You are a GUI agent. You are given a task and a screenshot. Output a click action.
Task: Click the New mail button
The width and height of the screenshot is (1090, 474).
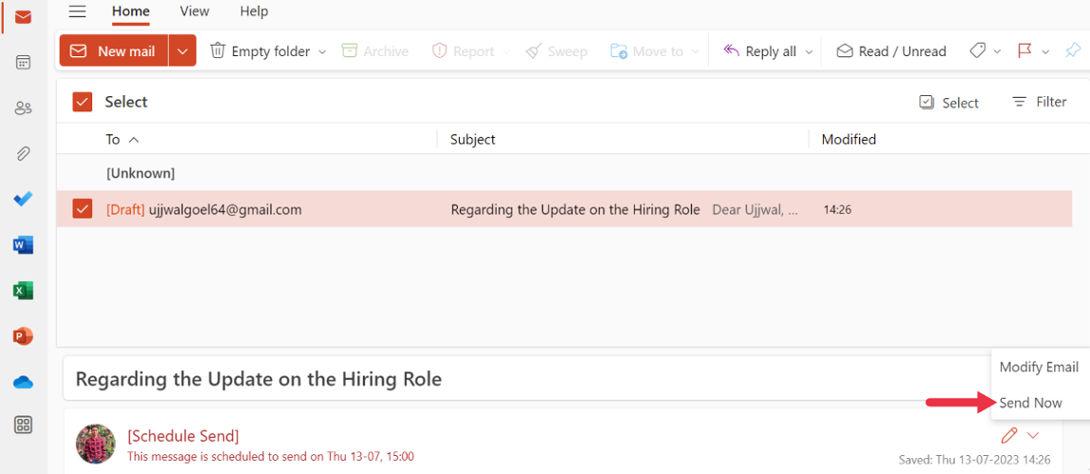[114, 51]
